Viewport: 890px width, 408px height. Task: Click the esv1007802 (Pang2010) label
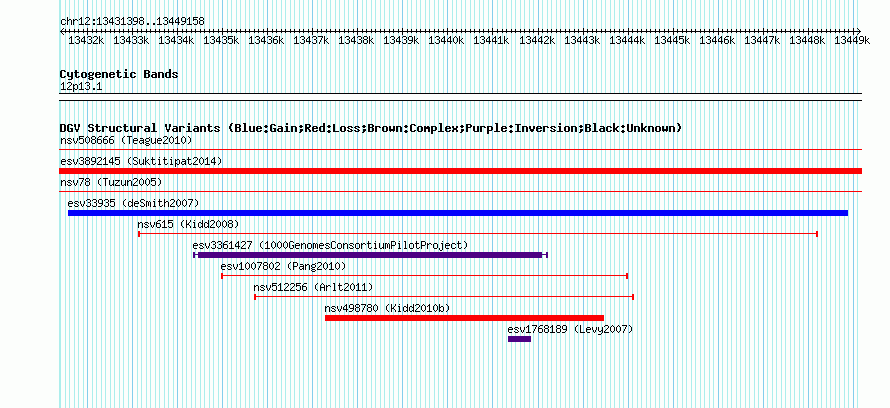pos(283,266)
